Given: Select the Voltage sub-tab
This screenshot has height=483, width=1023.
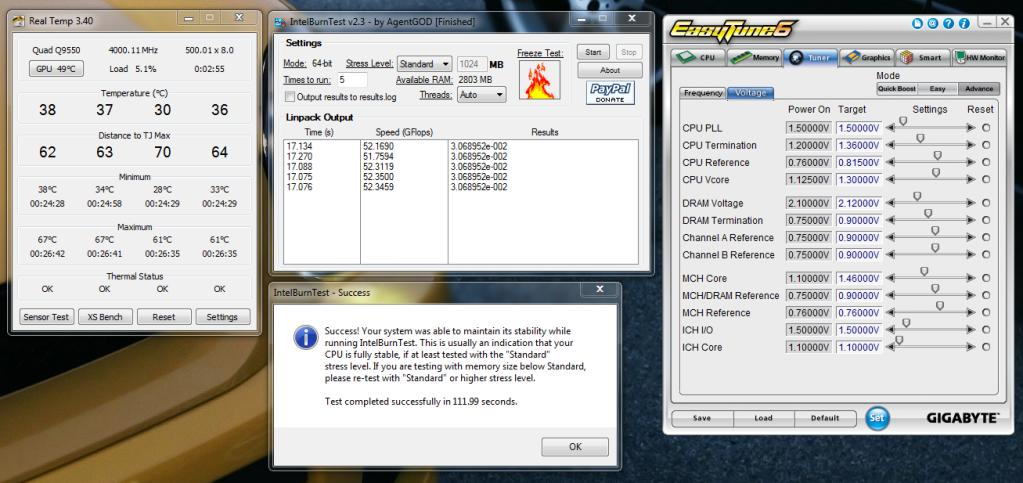Looking at the screenshot, I should point(751,93).
